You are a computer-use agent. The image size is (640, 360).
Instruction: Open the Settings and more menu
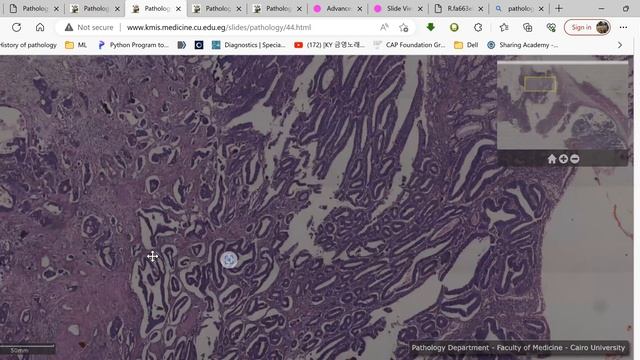coord(623,27)
